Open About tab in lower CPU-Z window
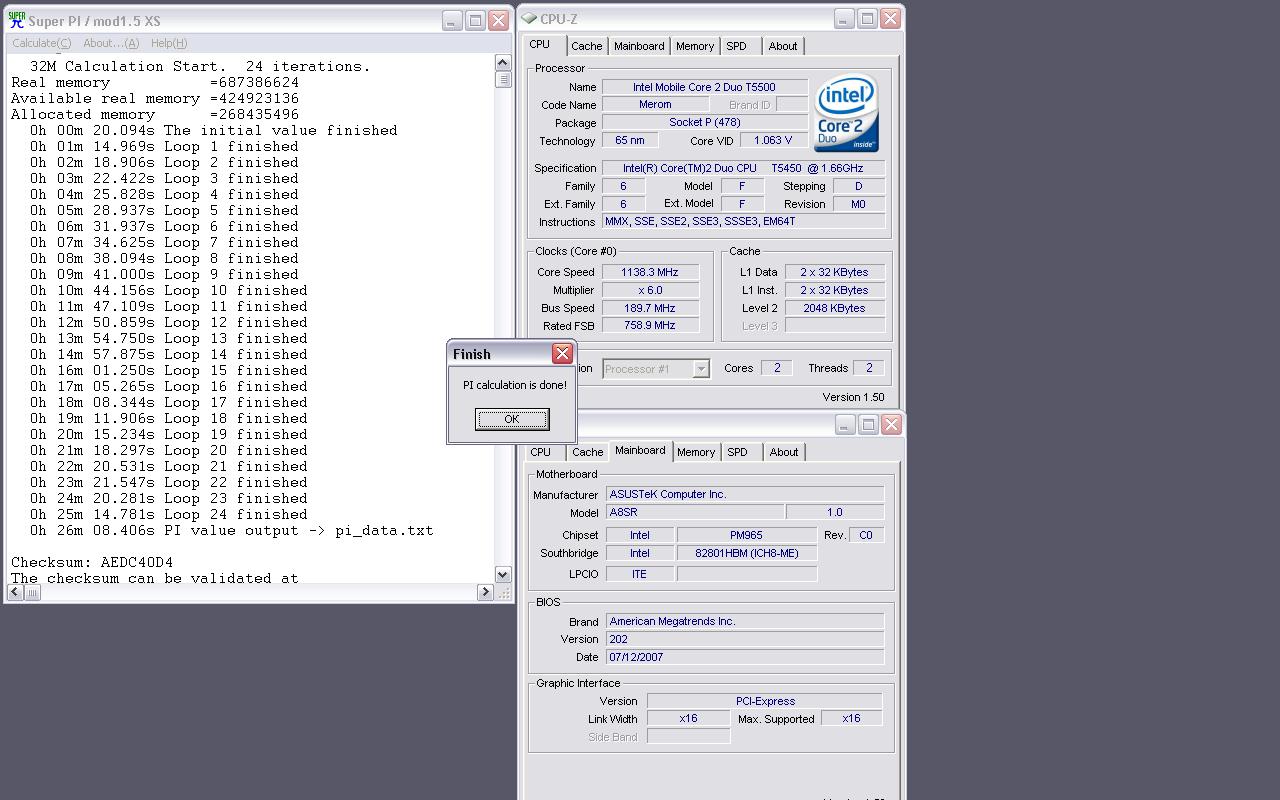1280x800 pixels. click(784, 452)
